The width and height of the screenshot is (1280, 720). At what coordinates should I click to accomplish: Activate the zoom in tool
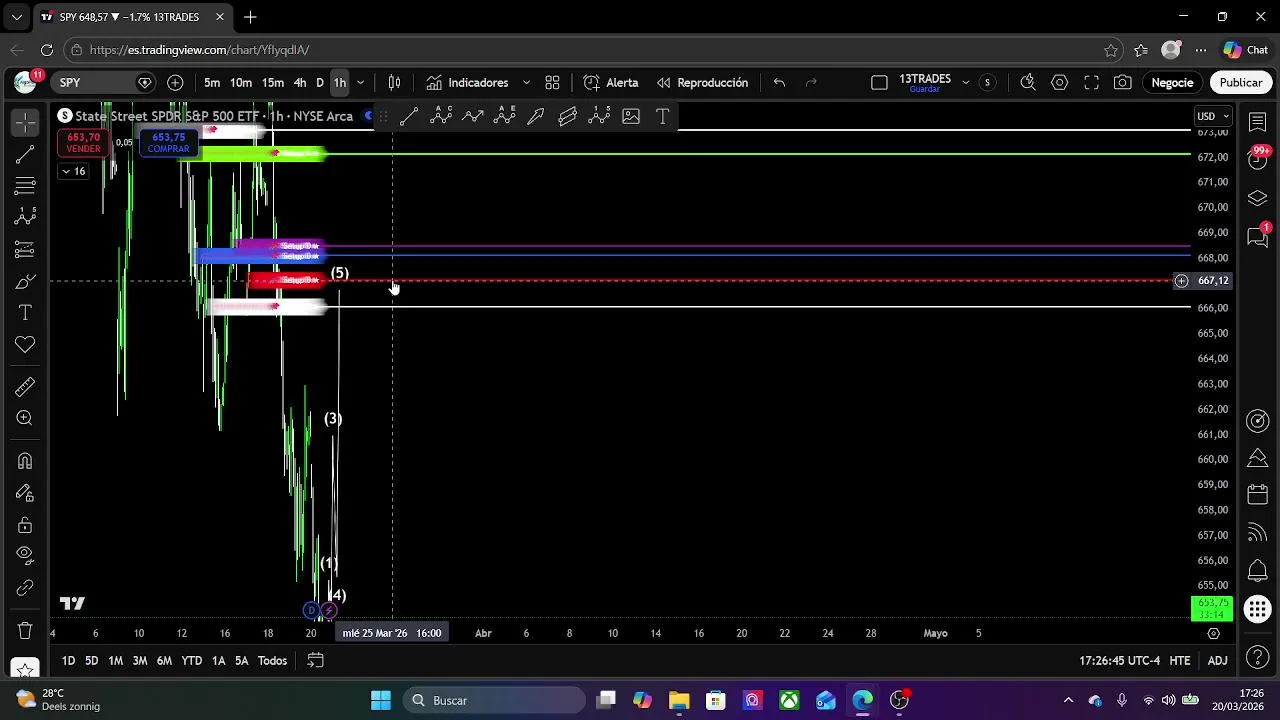point(25,418)
